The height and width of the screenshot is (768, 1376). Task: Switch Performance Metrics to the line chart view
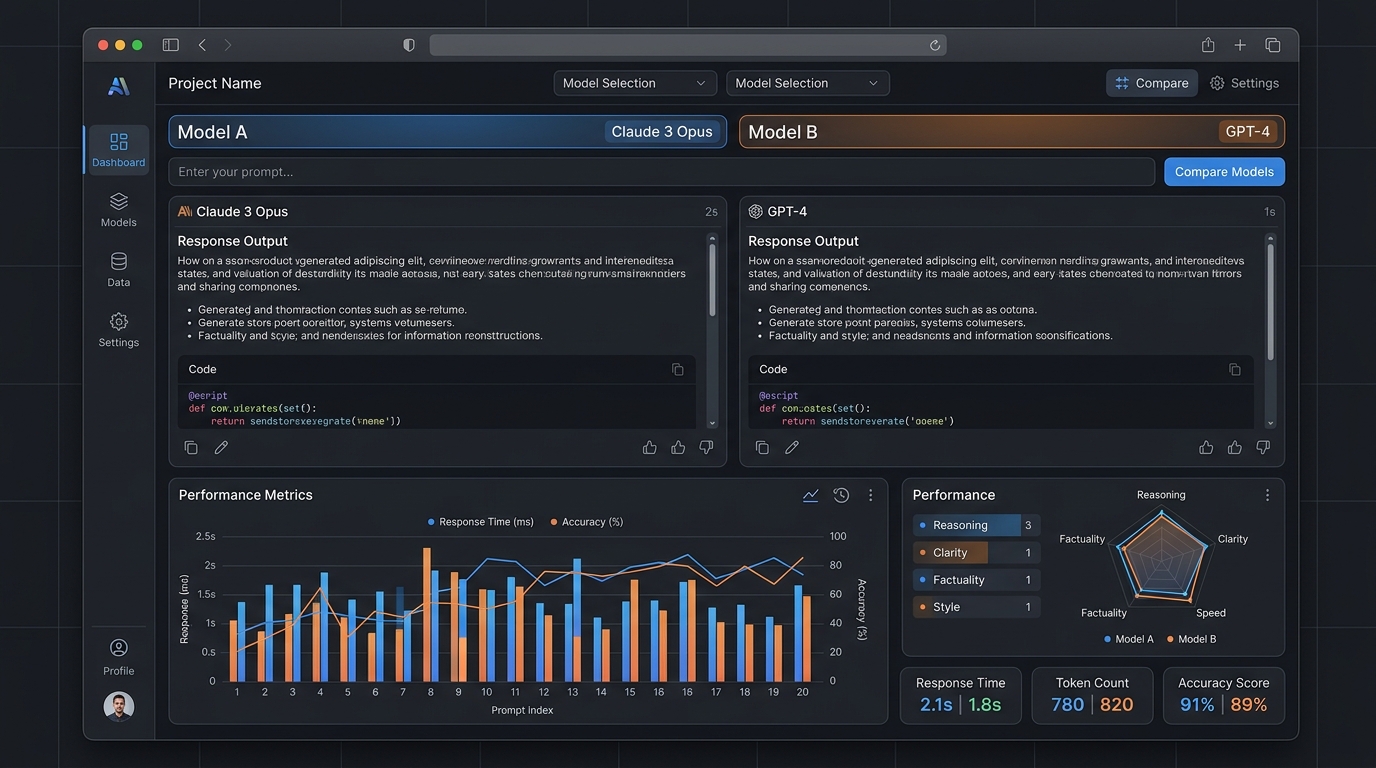point(810,495)
